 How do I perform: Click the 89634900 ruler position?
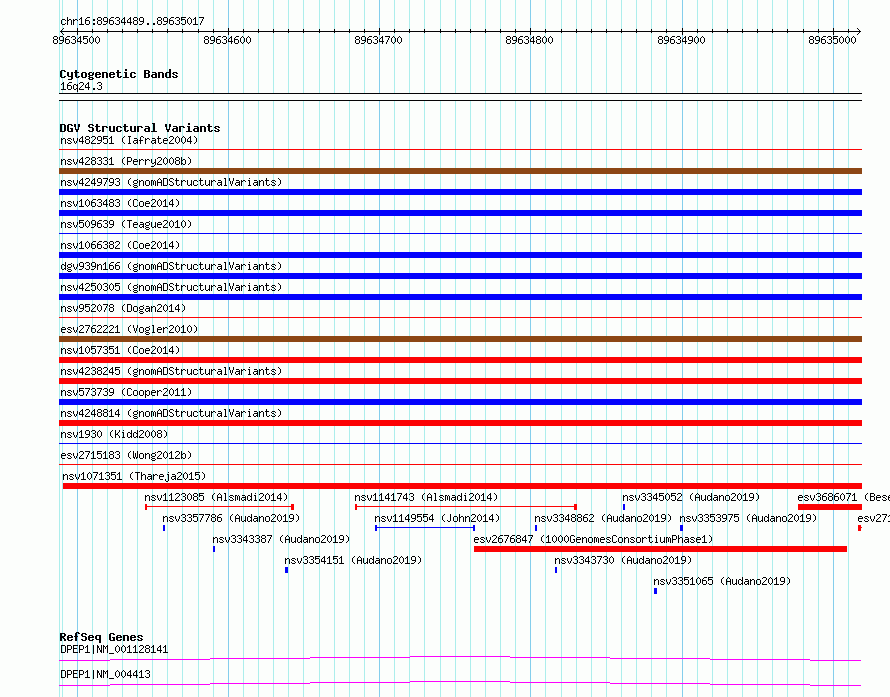click(x=681, y=40)
